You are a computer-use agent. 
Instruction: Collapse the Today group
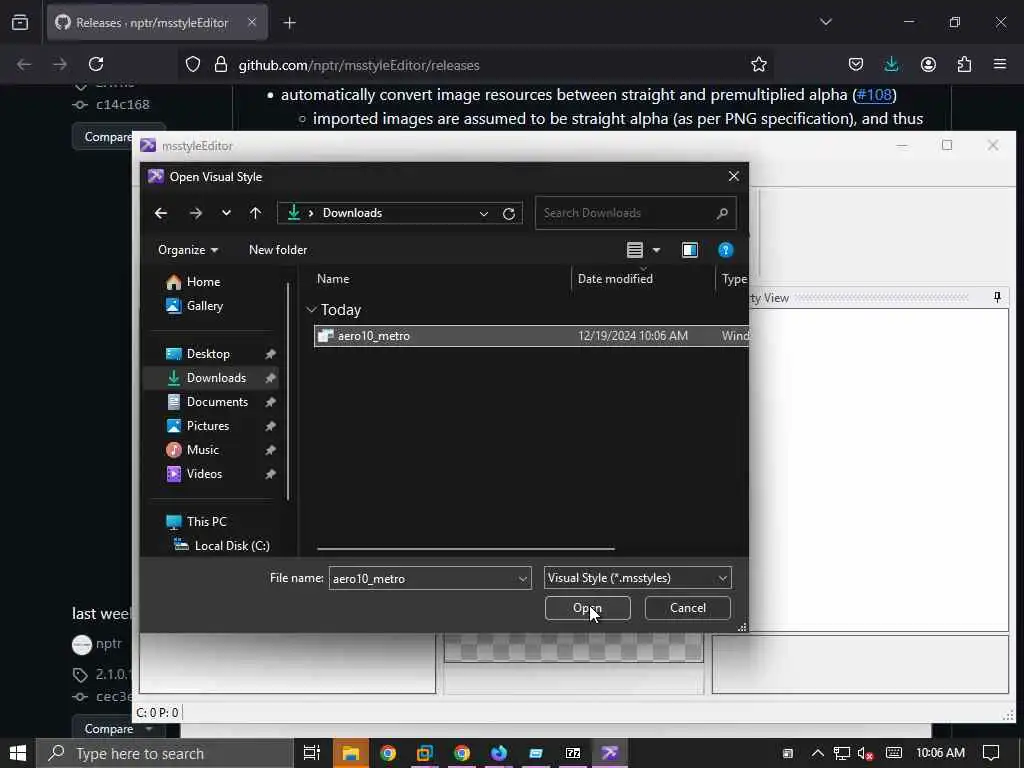pyautogui.click(x=312, y=310)
